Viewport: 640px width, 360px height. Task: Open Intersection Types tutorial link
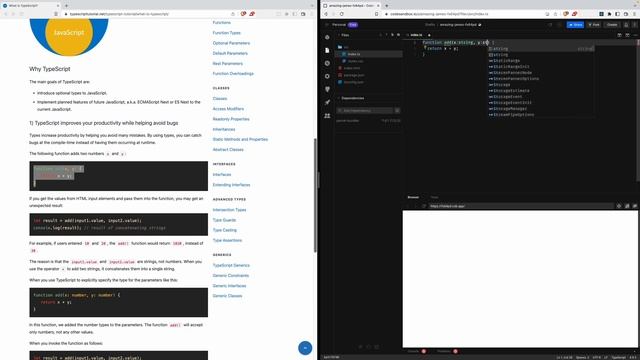pyautogui.click(x=229, y=210)
